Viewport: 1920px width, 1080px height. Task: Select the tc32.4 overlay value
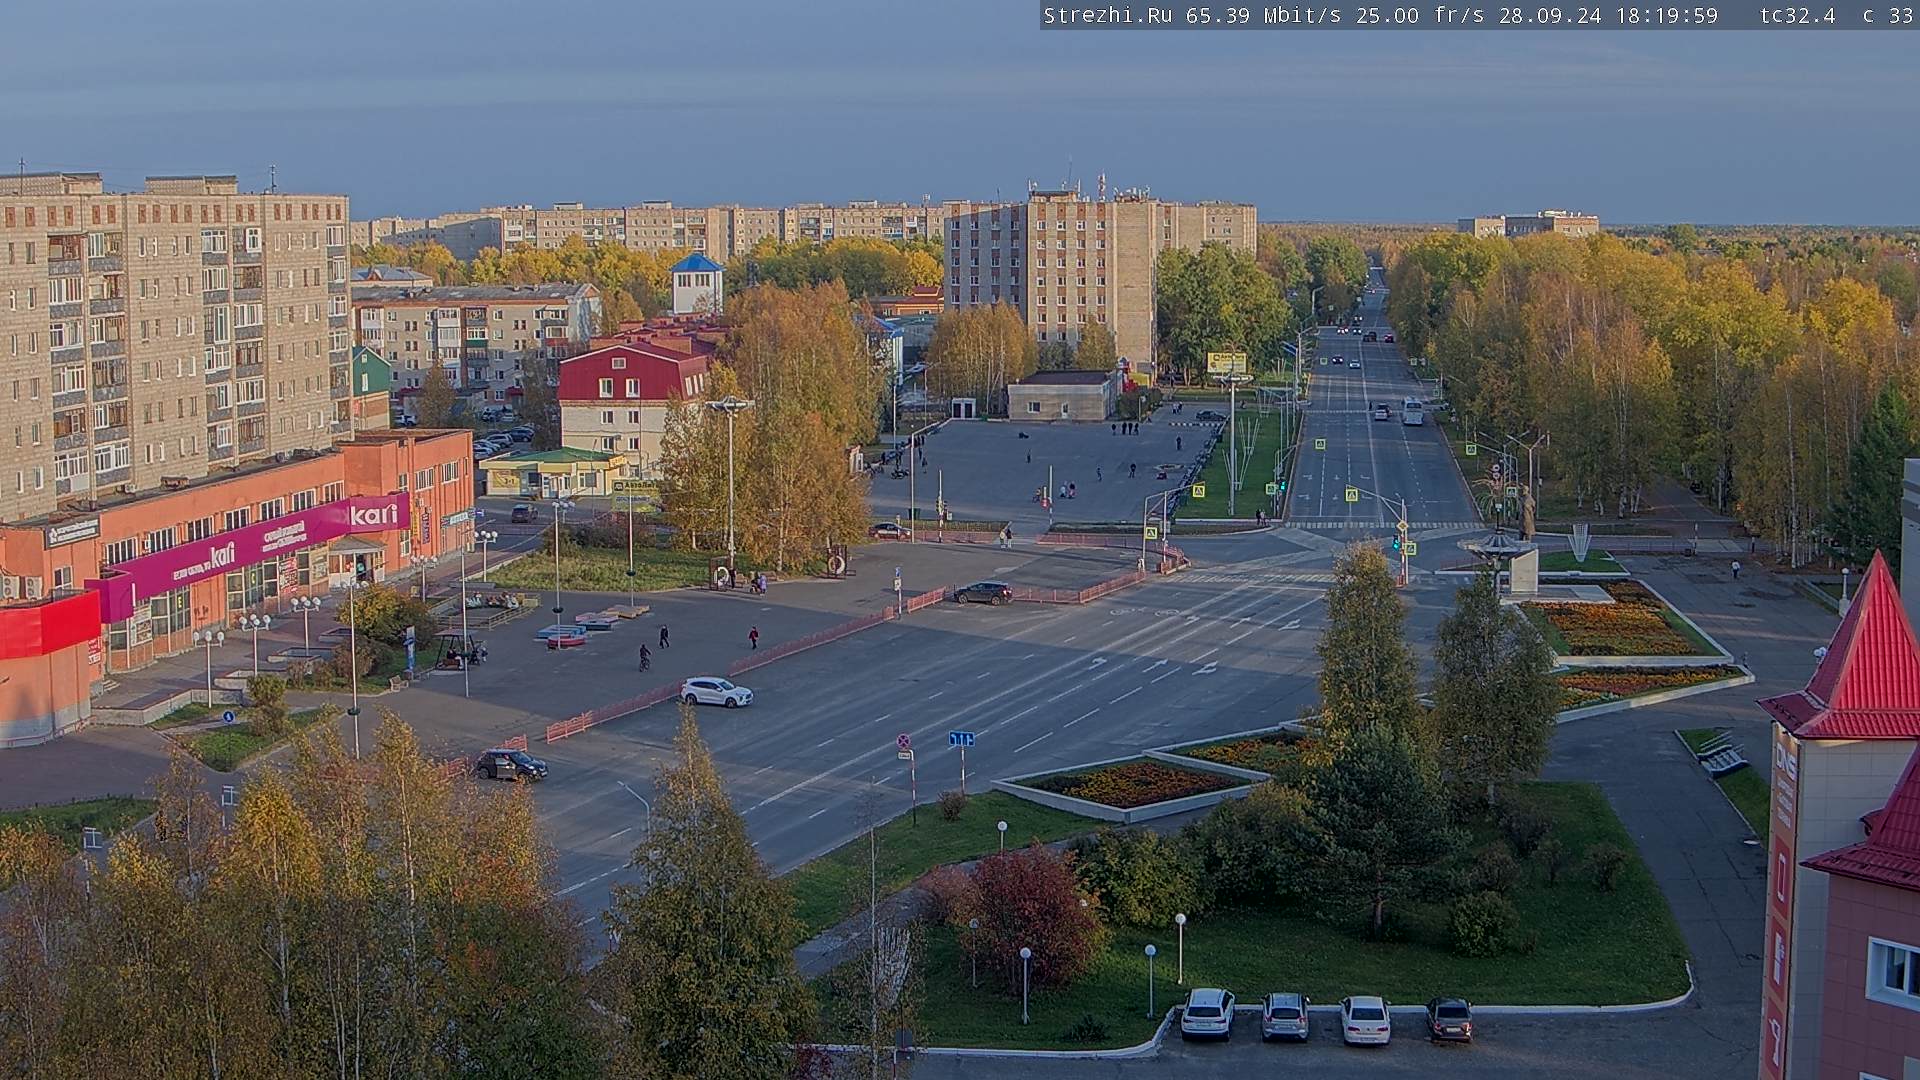(1798, 15)
